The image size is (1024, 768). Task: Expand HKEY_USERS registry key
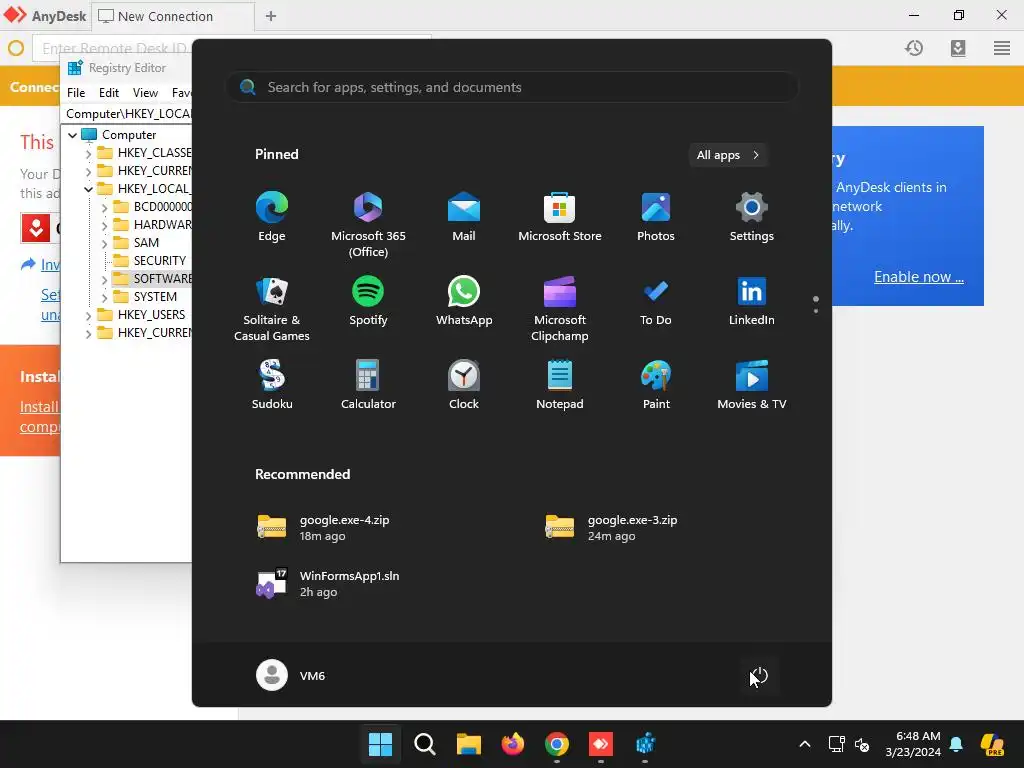89,315
